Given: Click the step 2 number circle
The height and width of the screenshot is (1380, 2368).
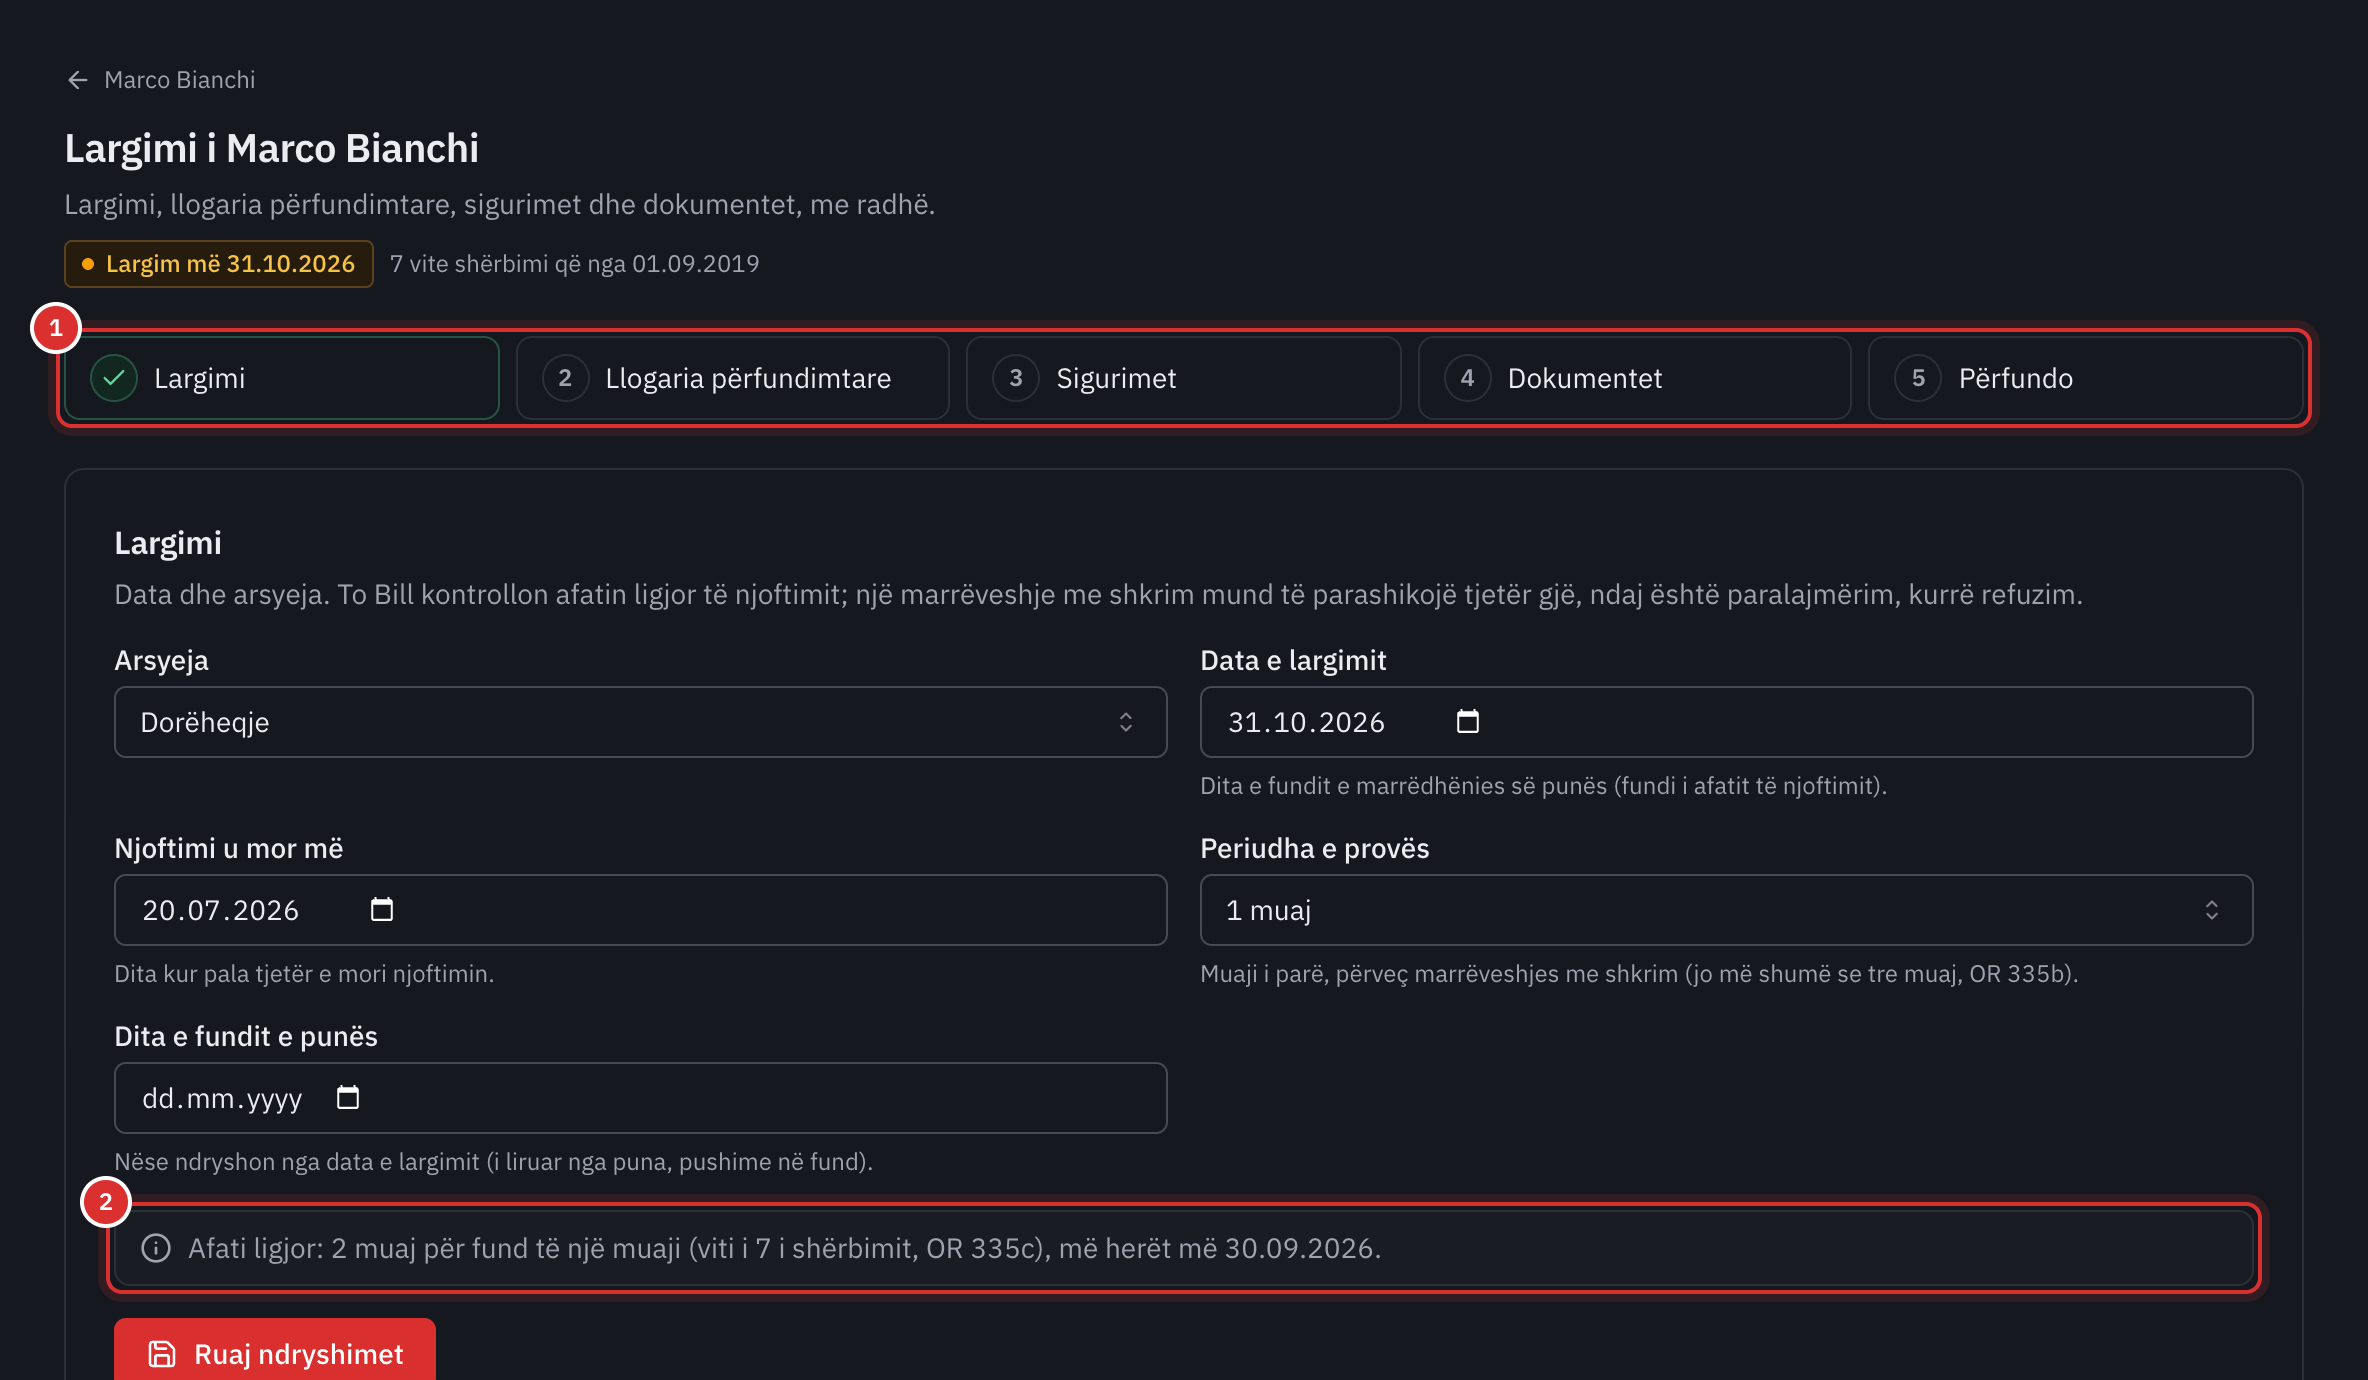Looking at the screenshot, I should [565, 378].
